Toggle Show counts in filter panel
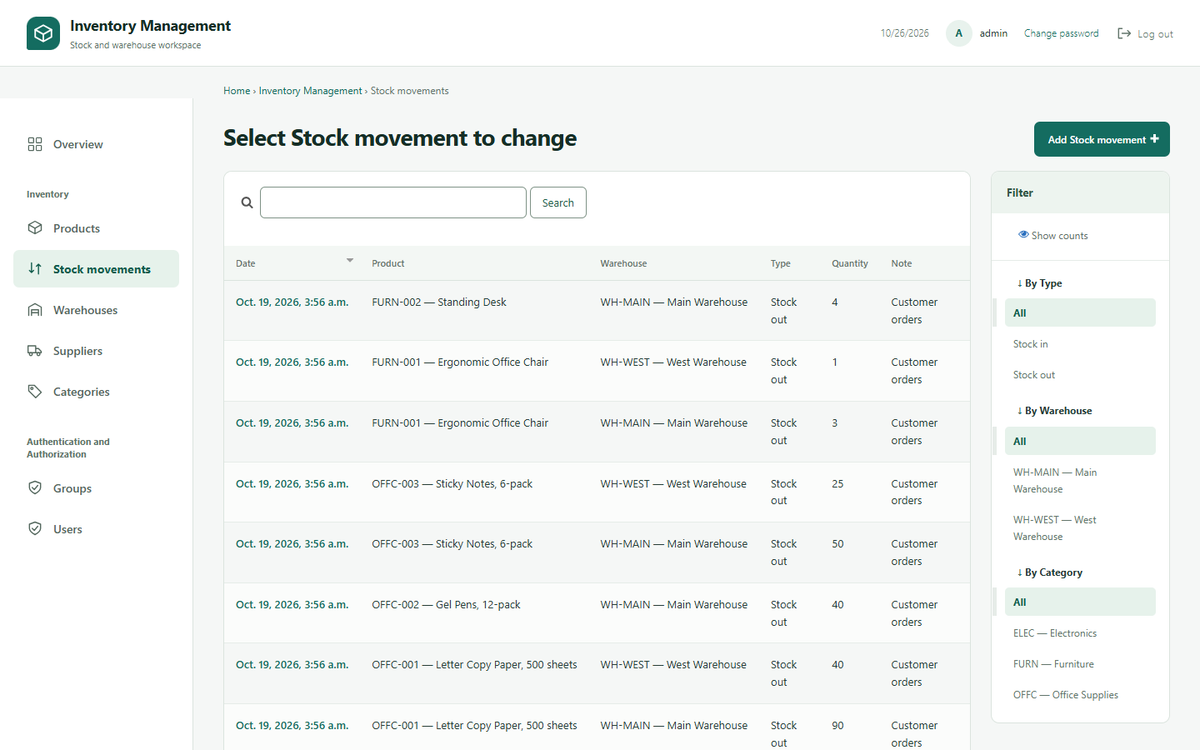The height and width of the screenshot is (750, 1200). pos(1053,236)
